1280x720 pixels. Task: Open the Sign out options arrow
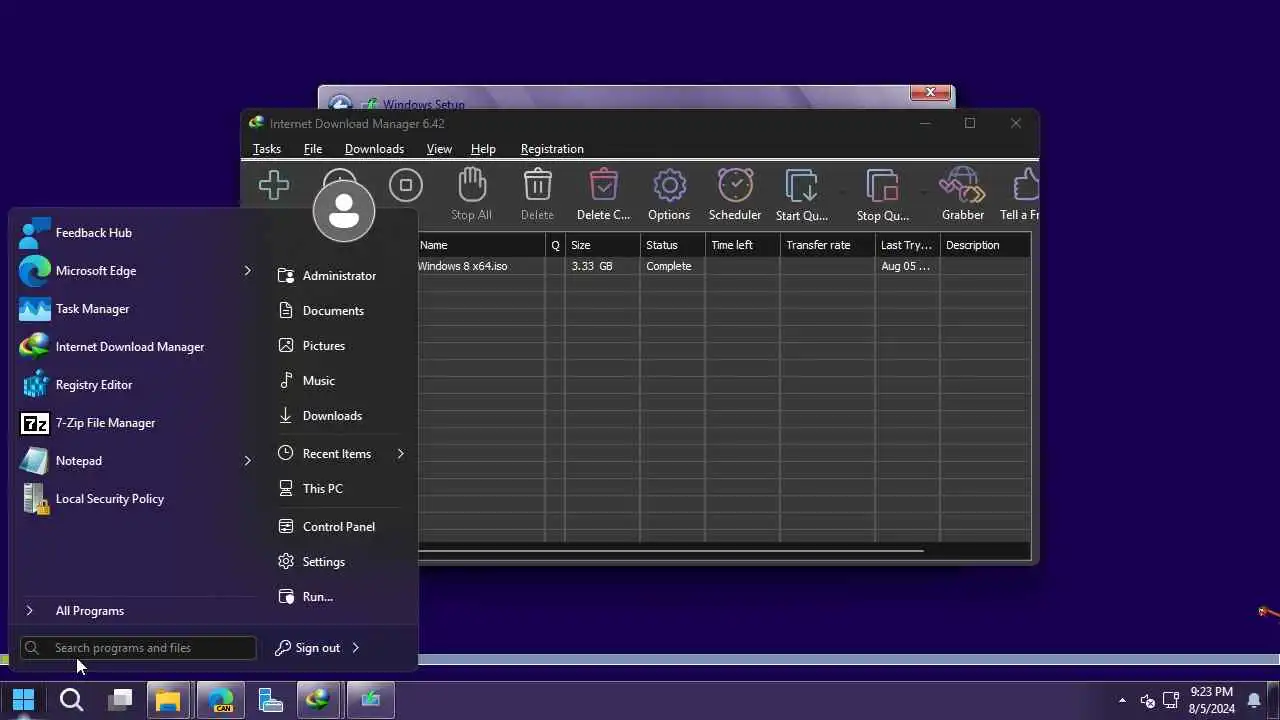[355, 648]
